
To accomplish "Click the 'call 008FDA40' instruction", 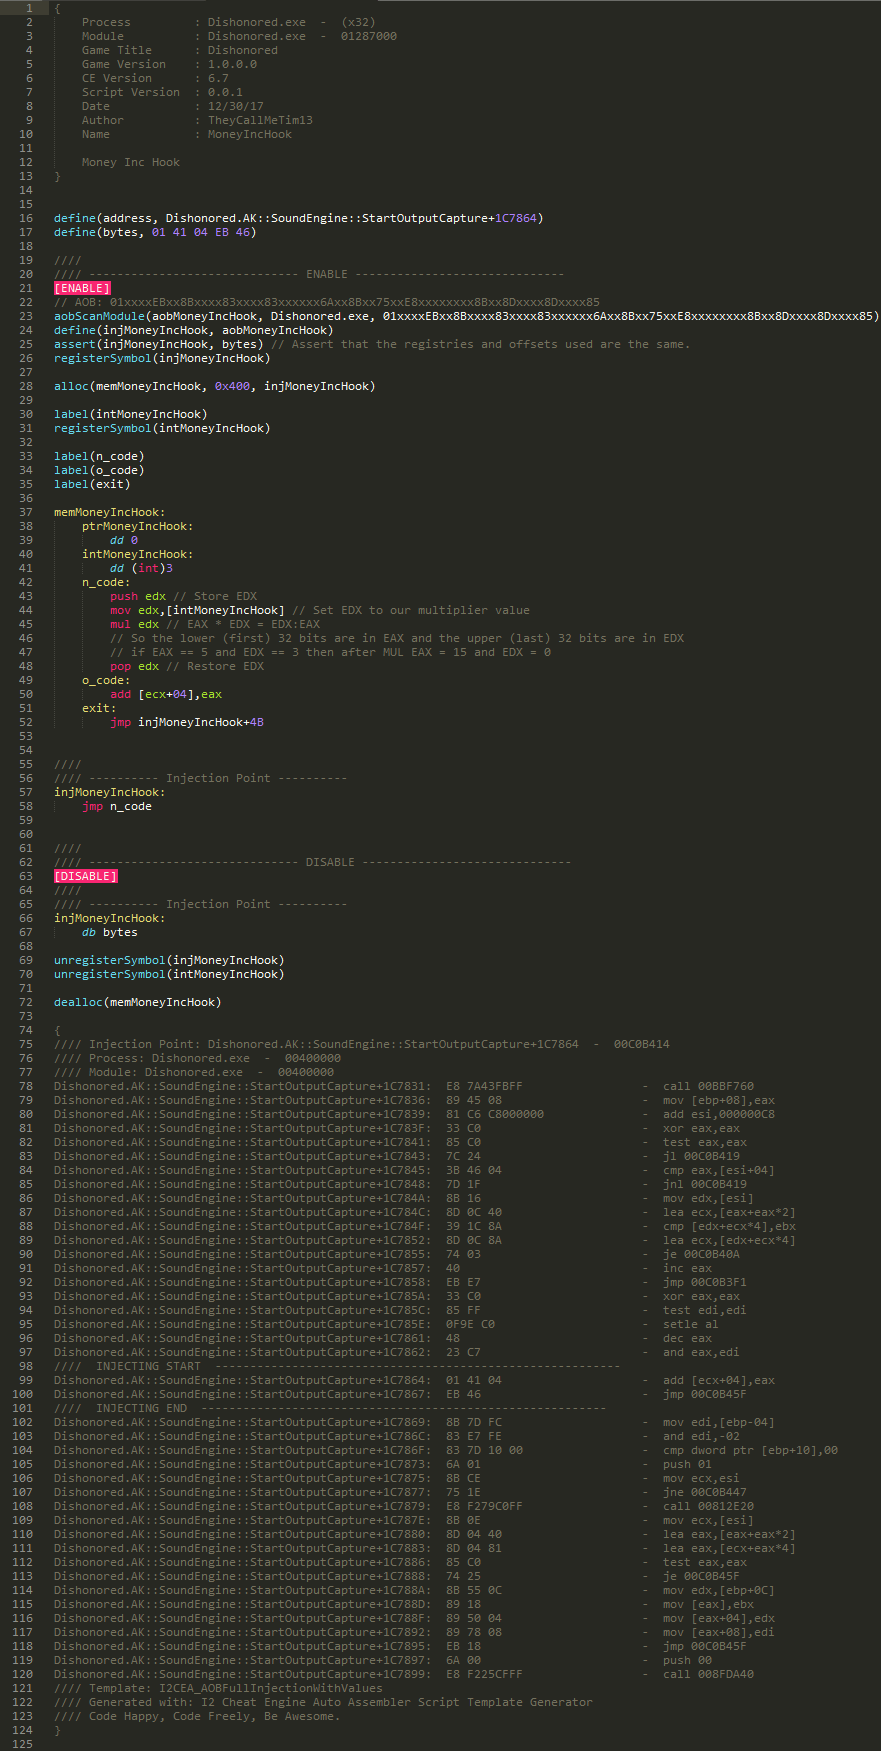I will click(708, 1674).
